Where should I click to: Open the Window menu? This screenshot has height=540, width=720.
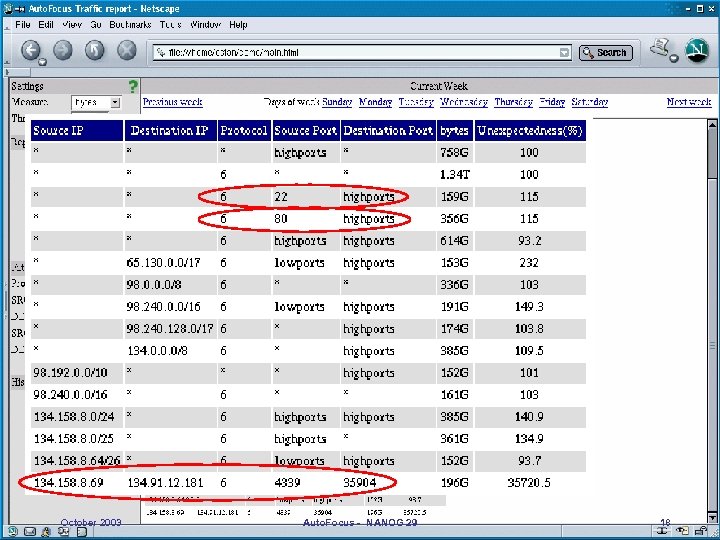tap(205, 25)
